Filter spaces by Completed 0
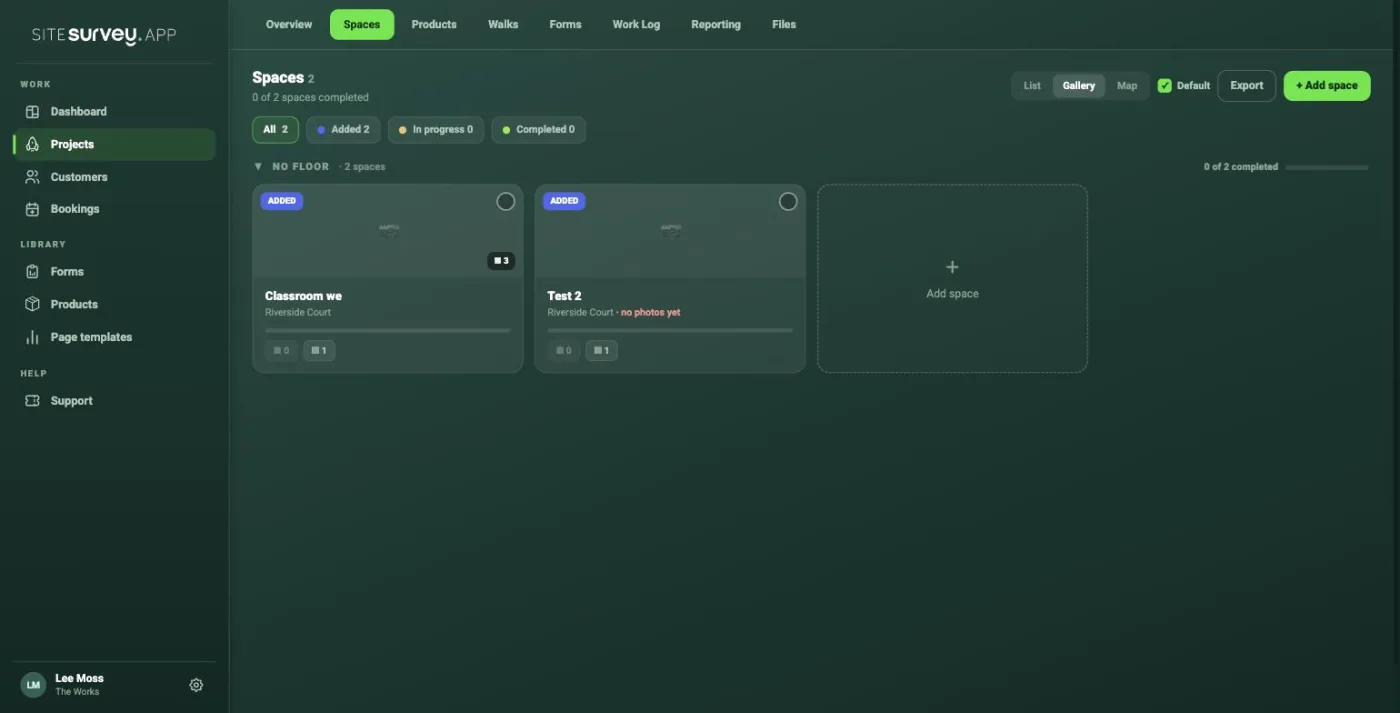Screen dimensions: 1400x713 tap(538, 130)
